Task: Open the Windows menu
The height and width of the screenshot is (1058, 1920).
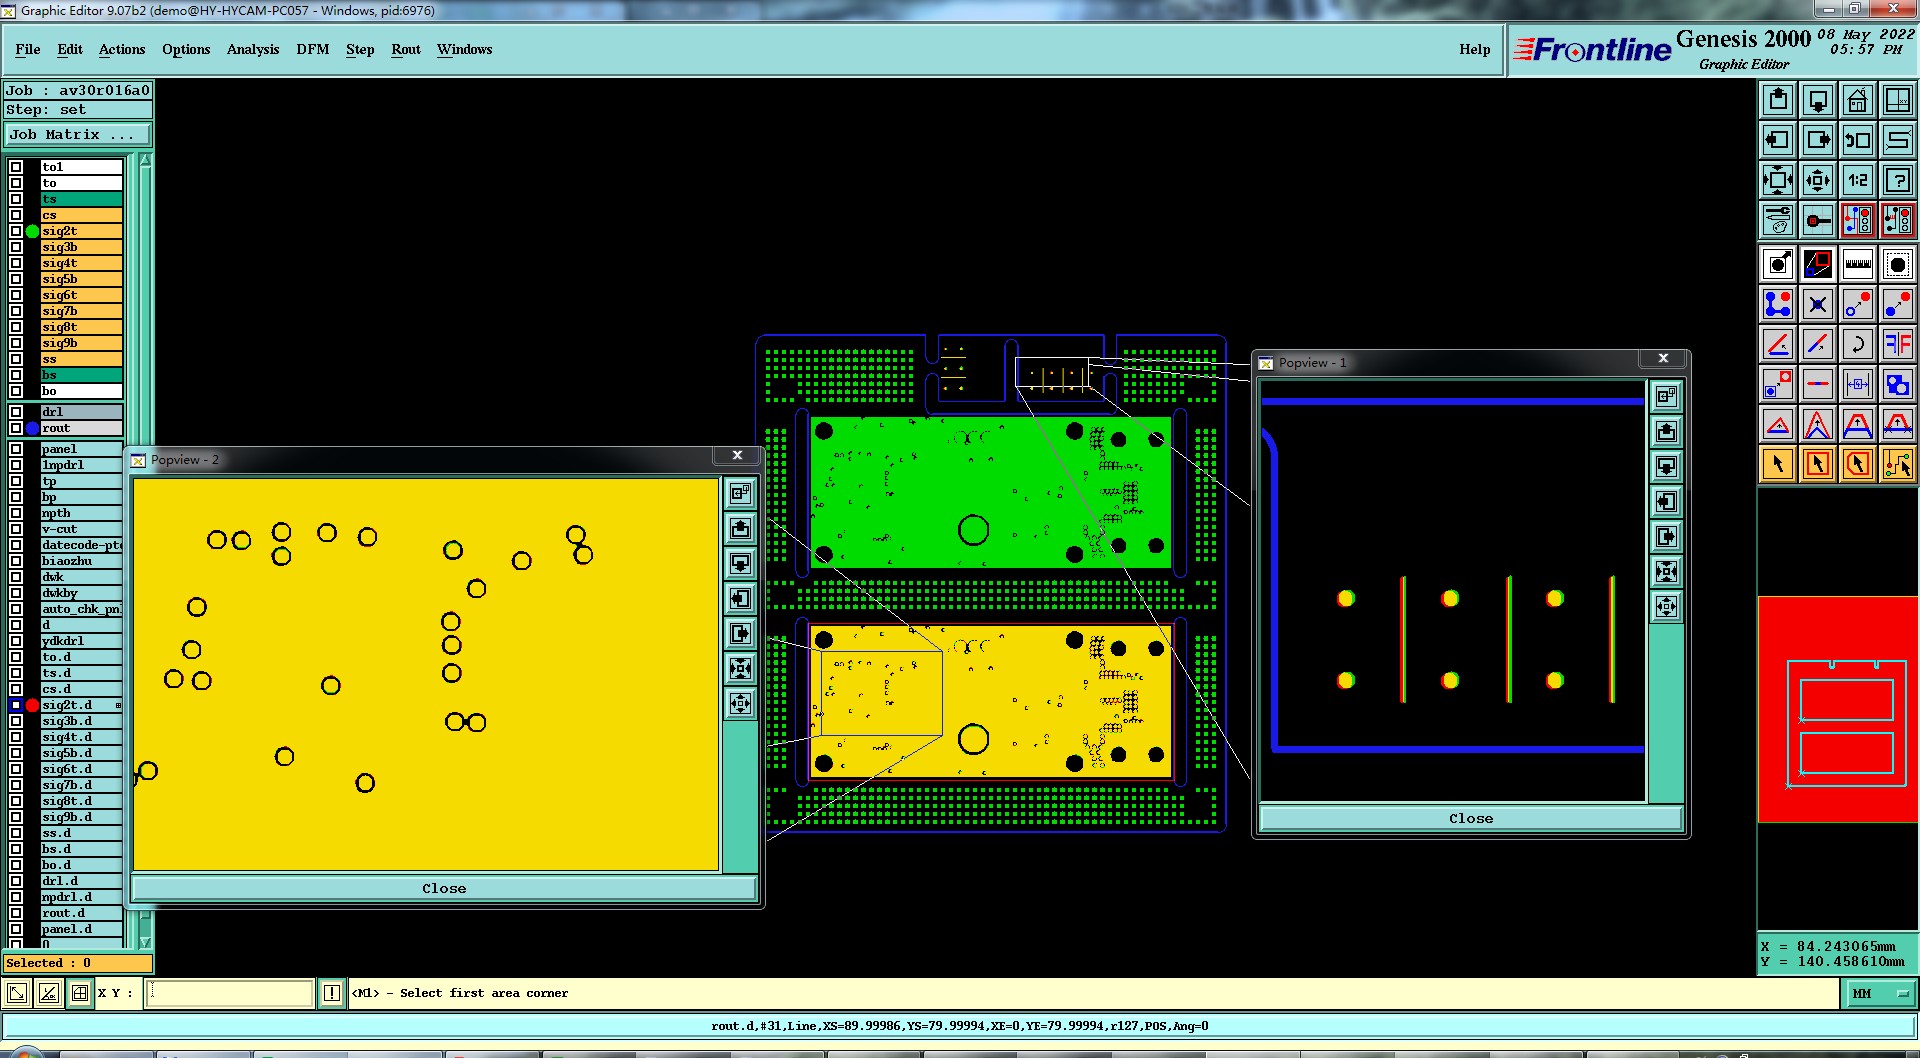Action: point(465,49)
